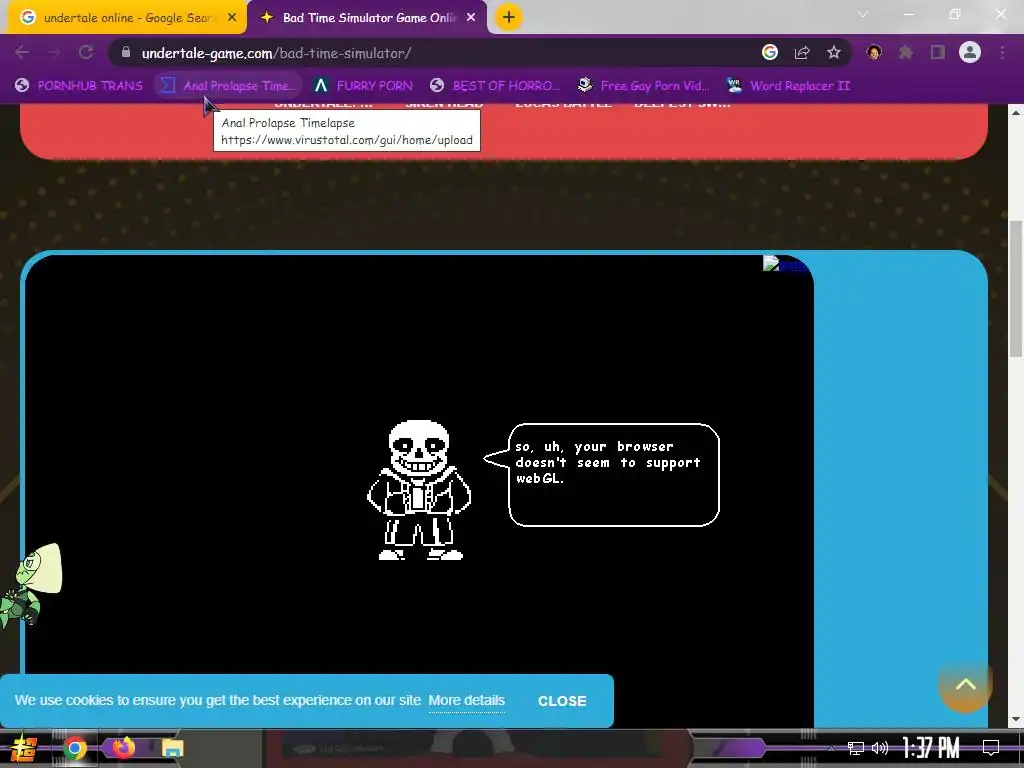
Task: Go back to the previous page
Action: tap(22, 53)
